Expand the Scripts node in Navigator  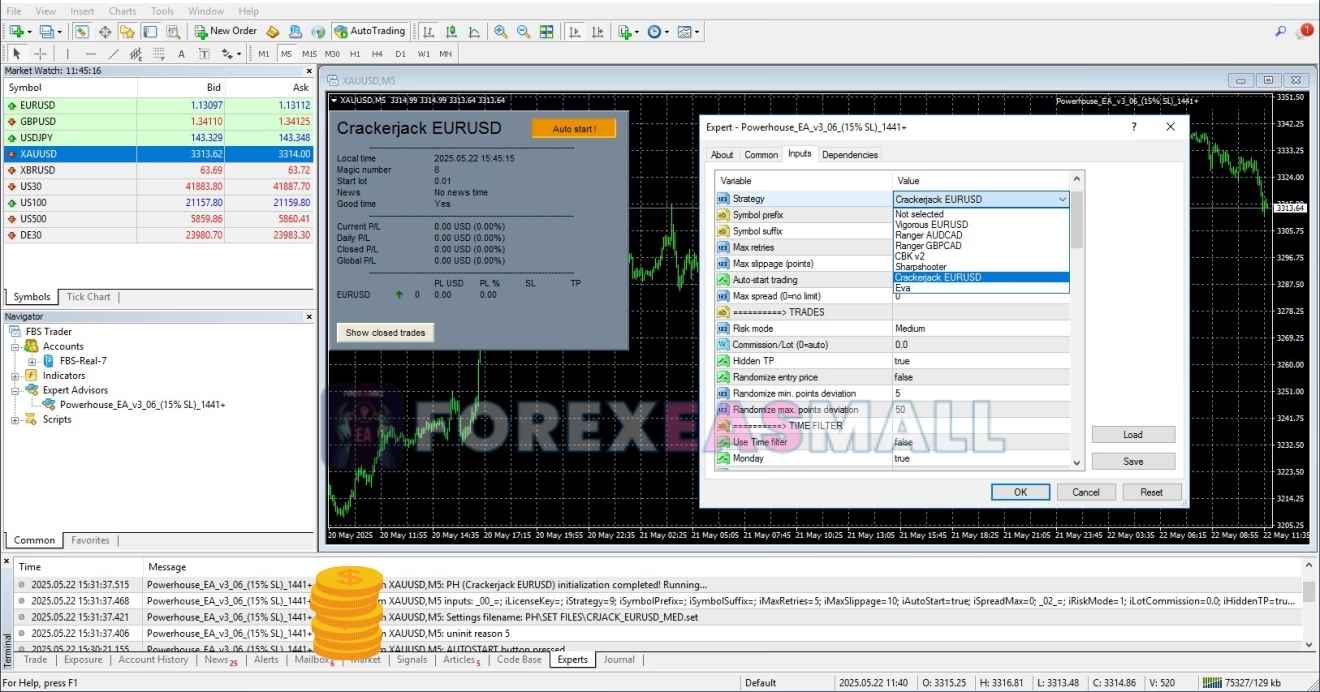tap(16, 420)
